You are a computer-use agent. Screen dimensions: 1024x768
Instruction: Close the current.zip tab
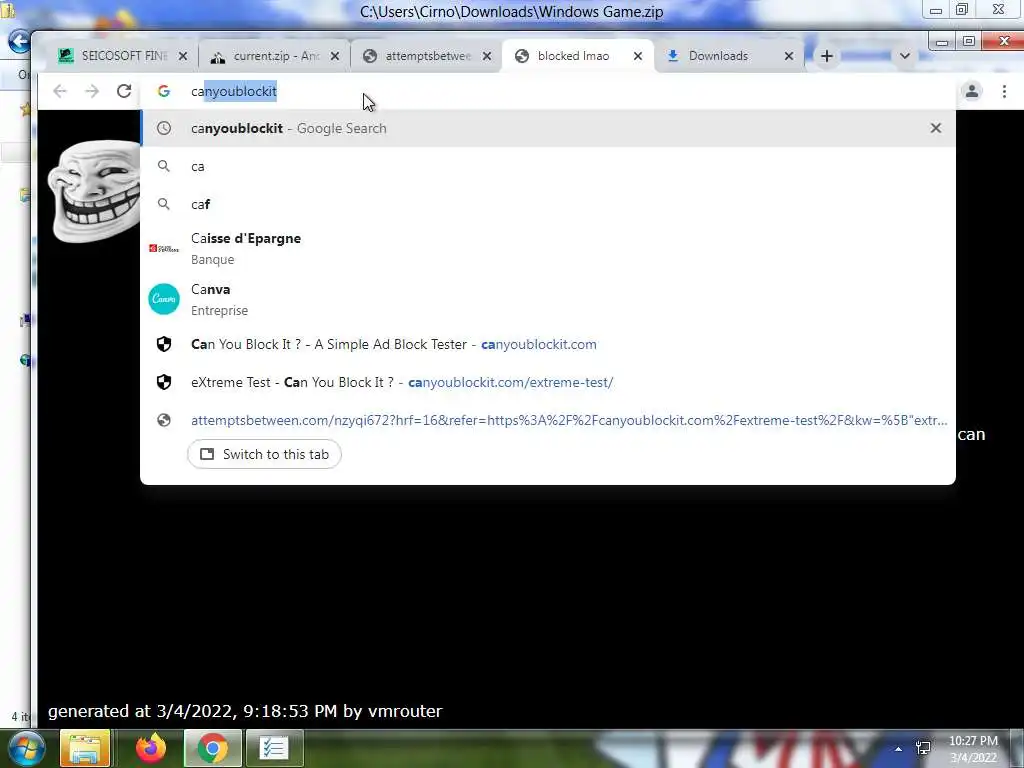pyautogui.click(x=334, y=56)
